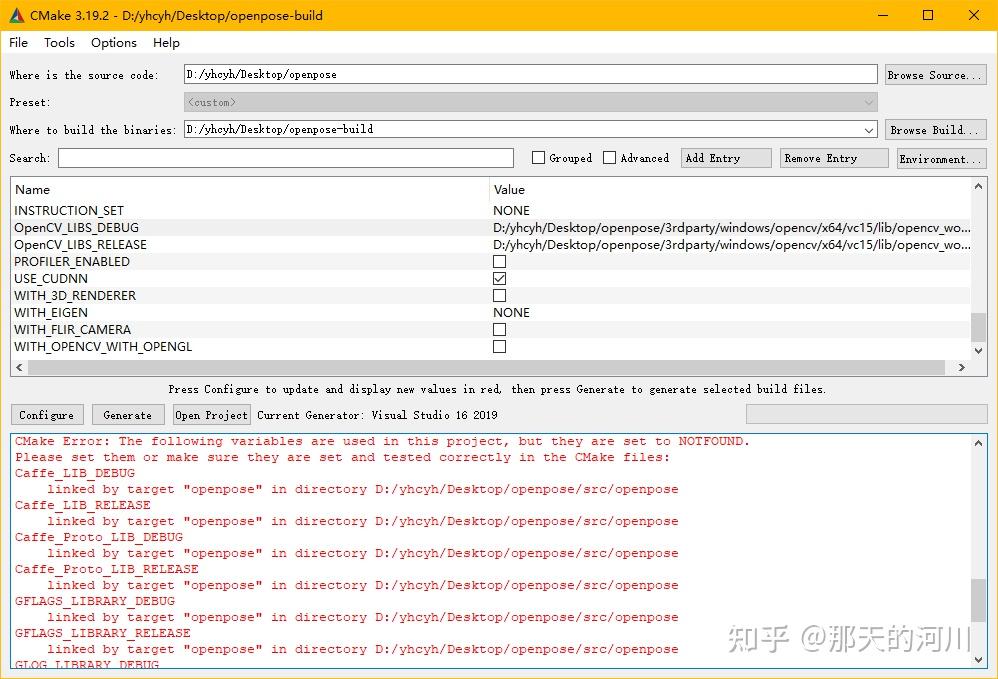
Task: Enable the Advanced checkbox
Action: coord(610,158)
